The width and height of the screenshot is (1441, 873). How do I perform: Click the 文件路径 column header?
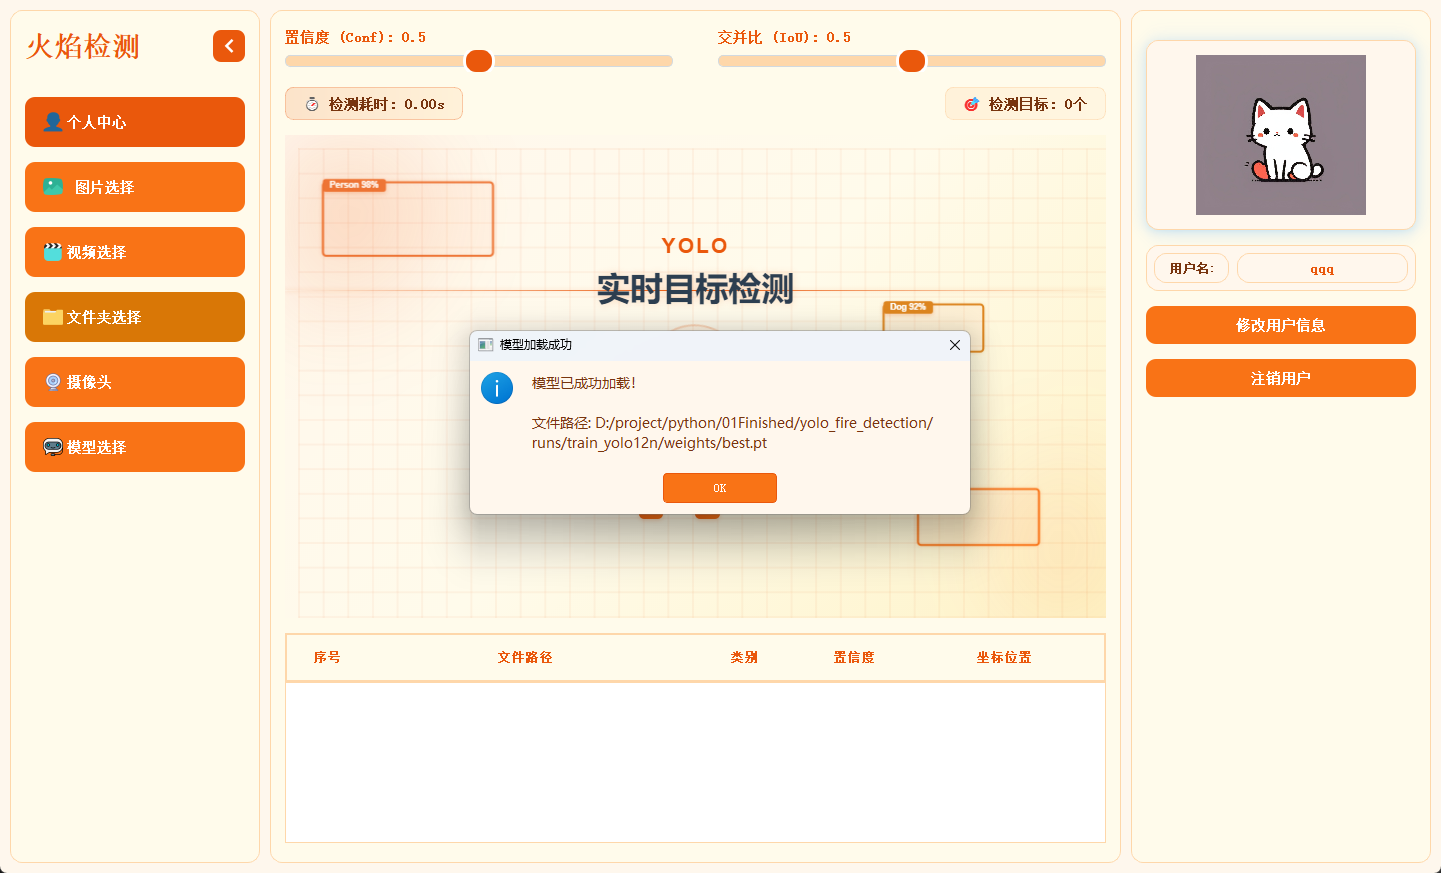[x=525, y=657]
